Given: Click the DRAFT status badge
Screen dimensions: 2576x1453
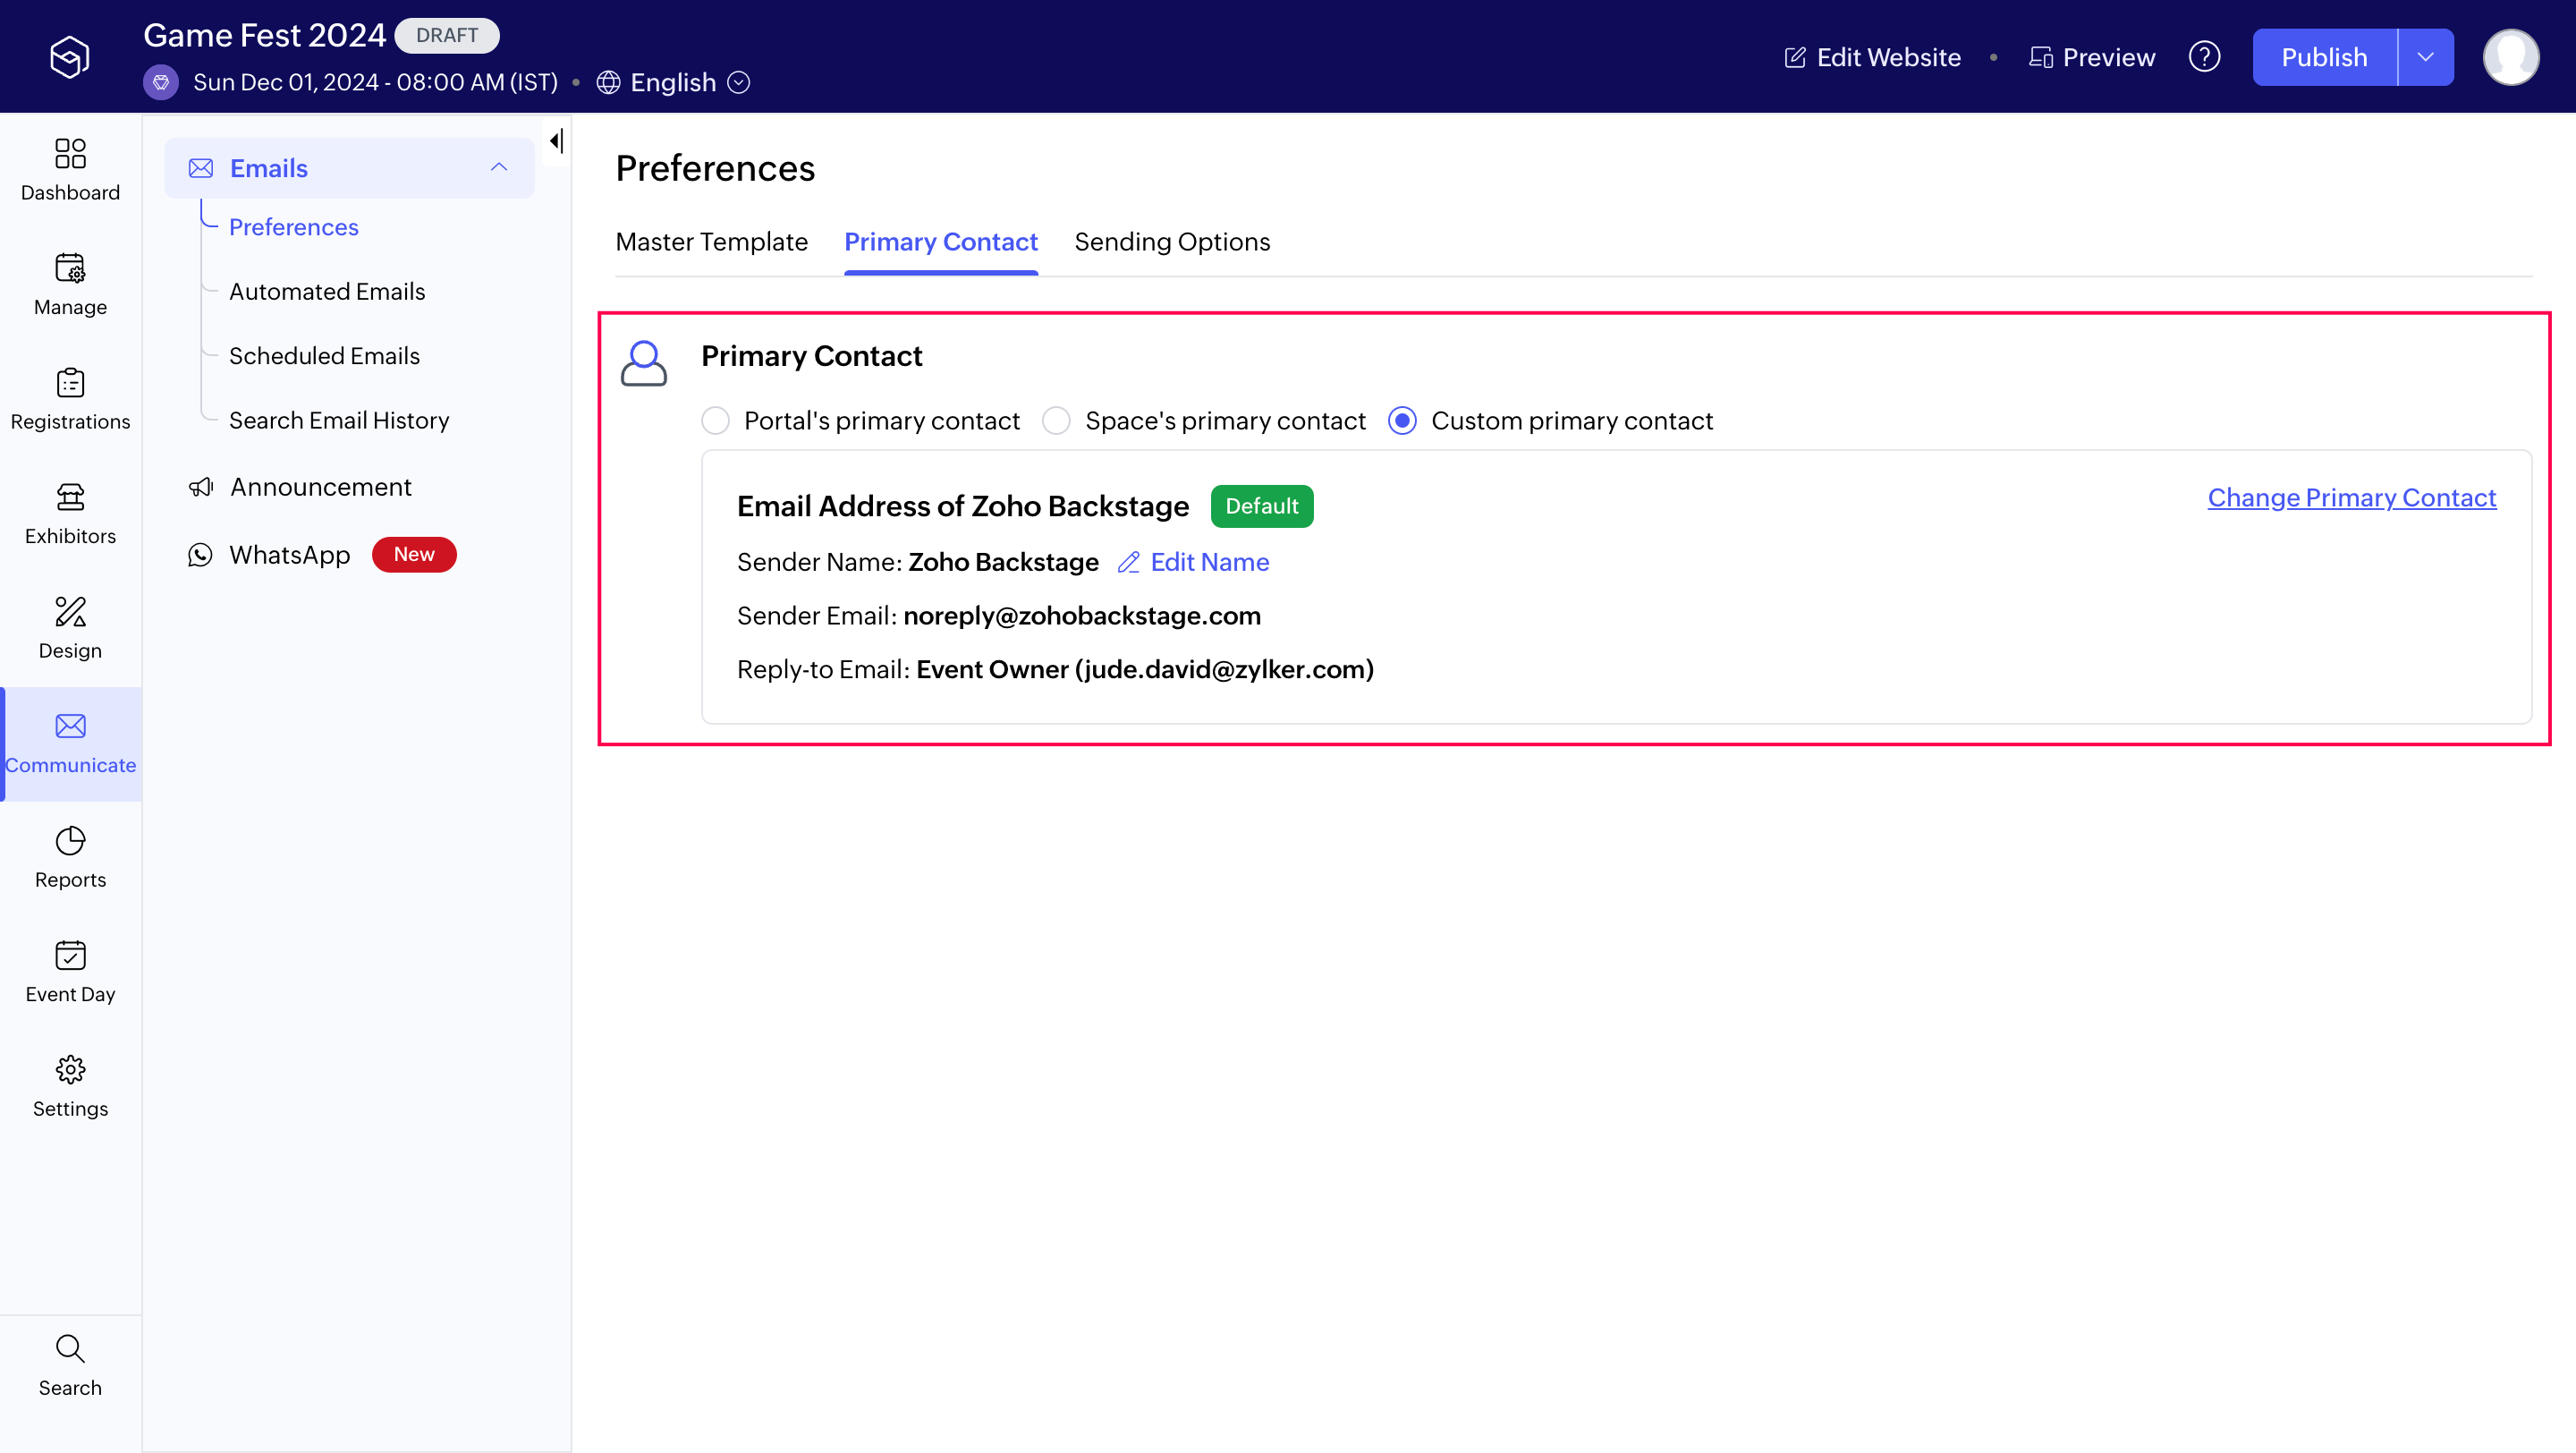Looking at the screenshot, I should point(447,35).
